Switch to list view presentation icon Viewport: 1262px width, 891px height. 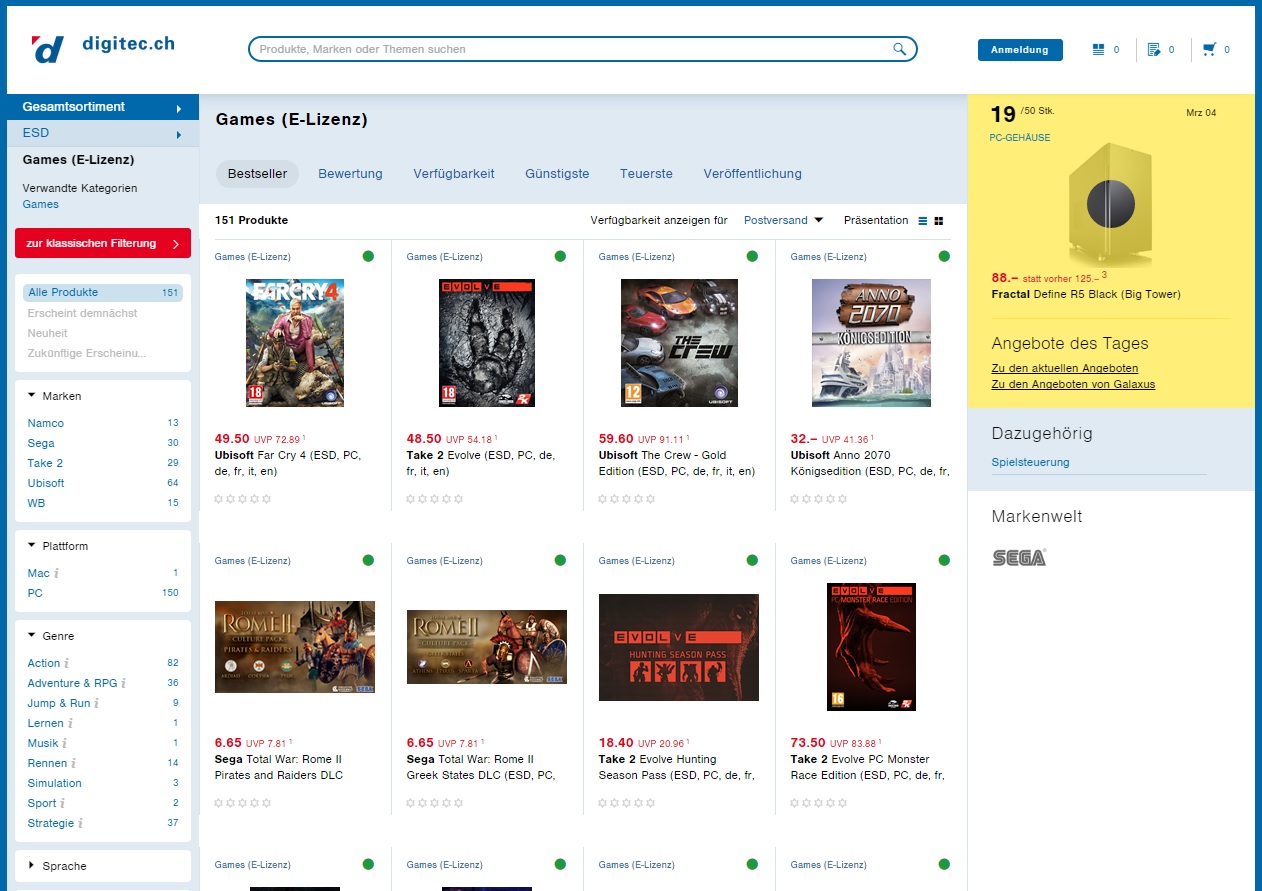(922, 221)
